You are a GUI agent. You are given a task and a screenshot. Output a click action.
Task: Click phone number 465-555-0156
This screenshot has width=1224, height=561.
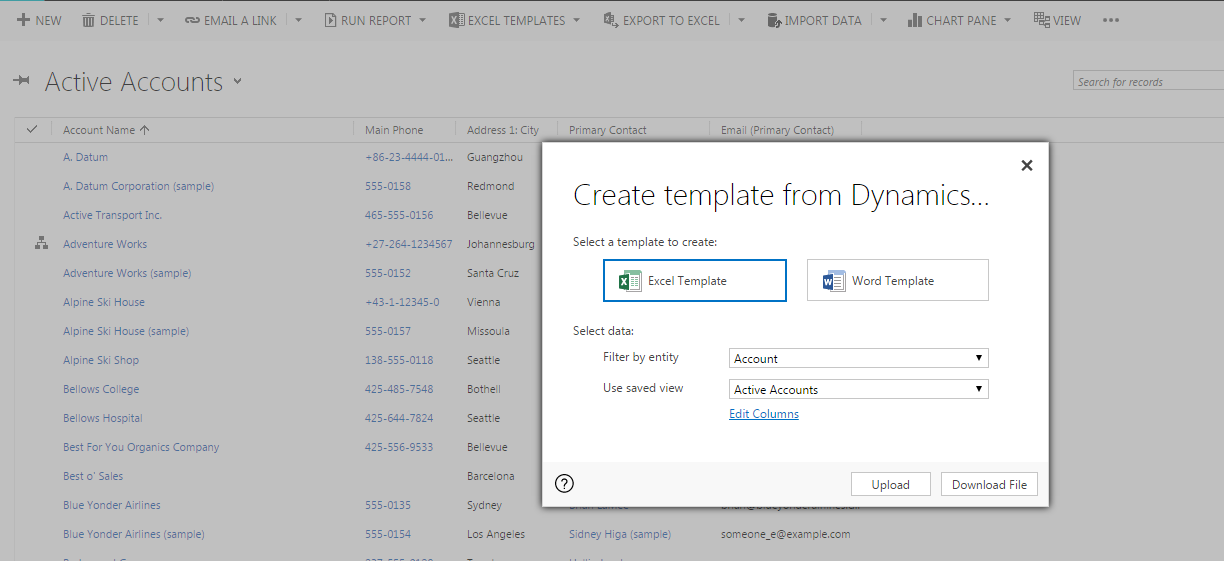399,215
